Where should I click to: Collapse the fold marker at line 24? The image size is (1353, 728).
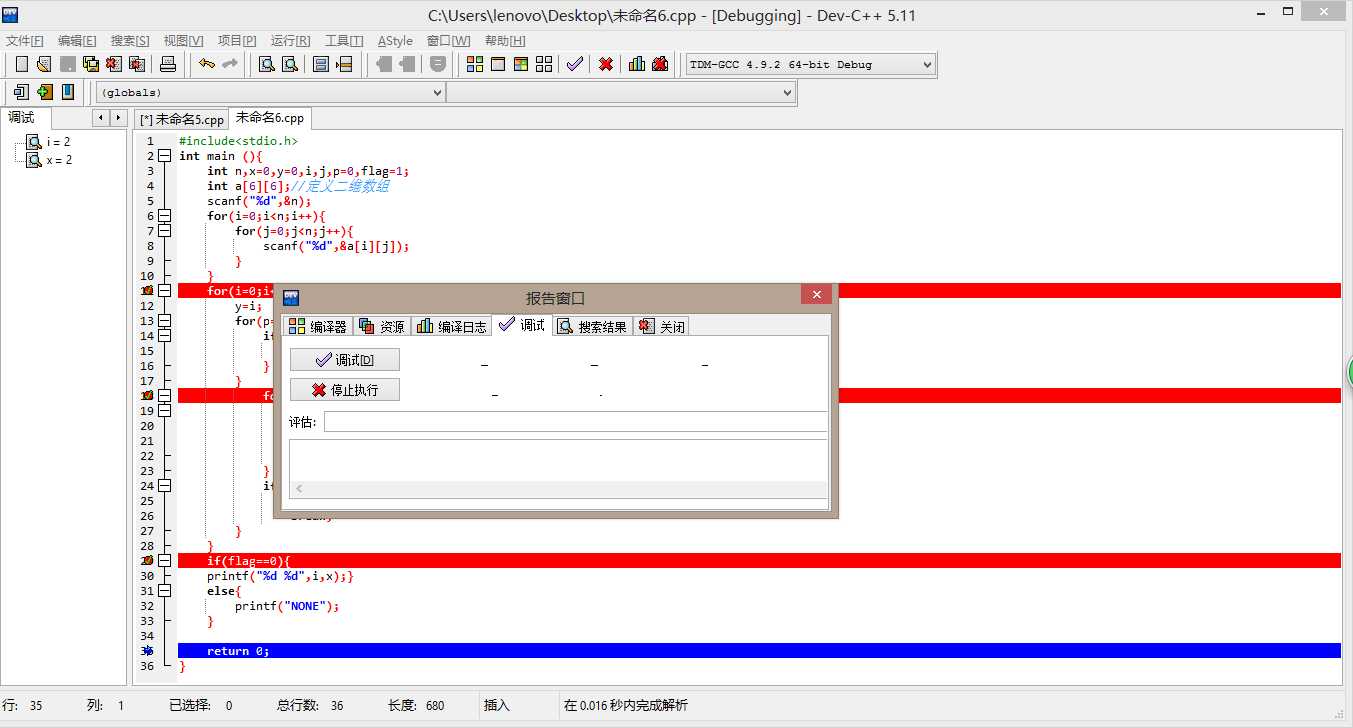tap(165, 486)
